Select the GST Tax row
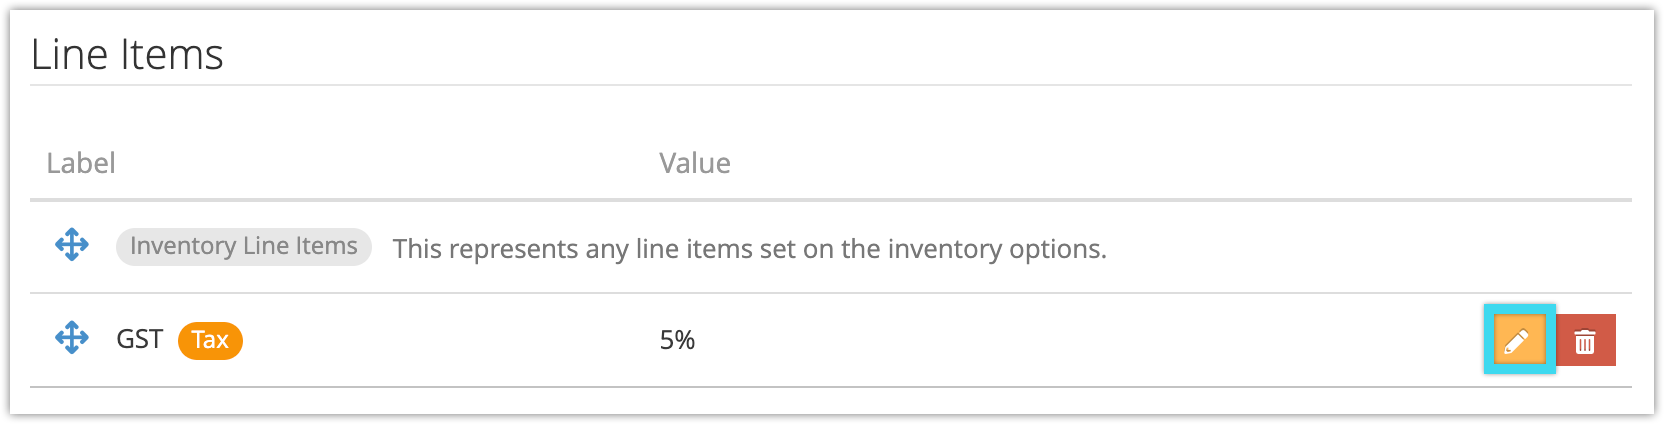Viewport: 1664px width, 424px height. pos(831,340)
